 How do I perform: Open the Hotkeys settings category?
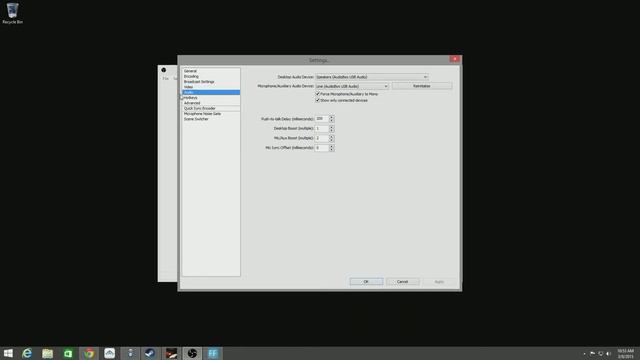click(211, 98)
